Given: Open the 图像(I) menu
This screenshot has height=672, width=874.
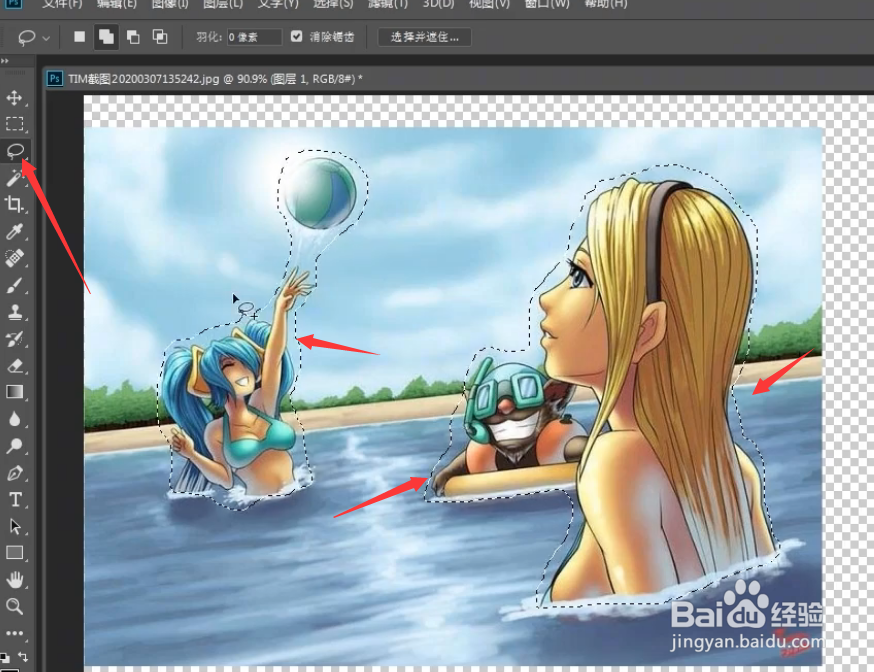Looking at the screenshot, I should coord(170,4).
